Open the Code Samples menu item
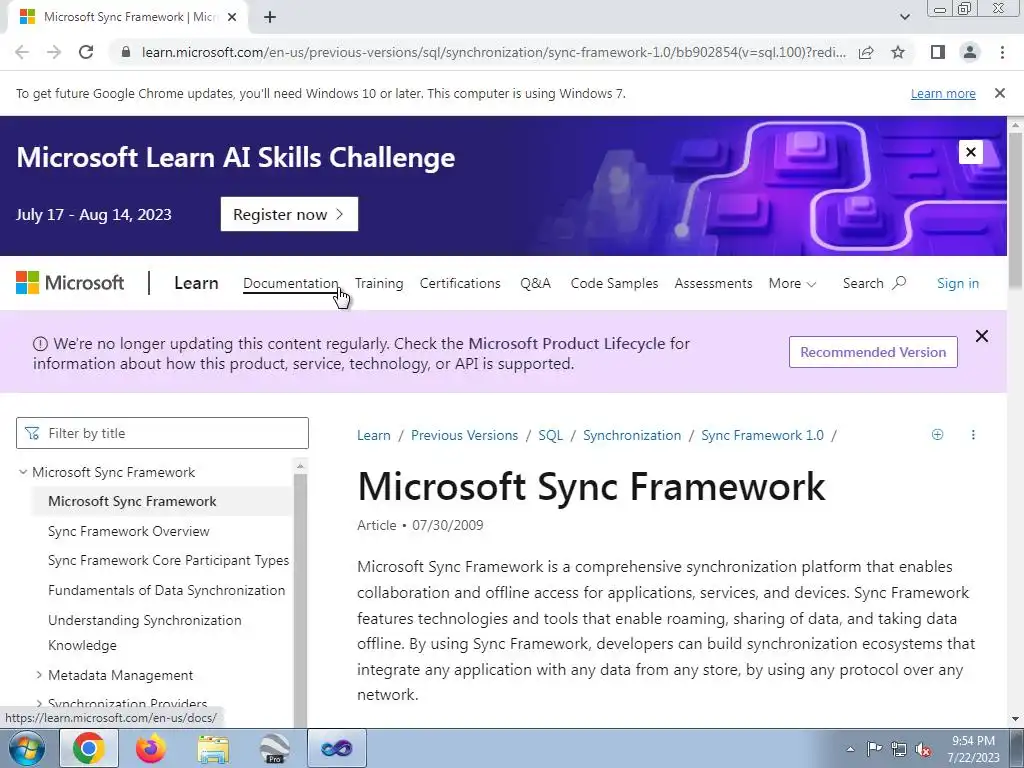 [614, 283]
